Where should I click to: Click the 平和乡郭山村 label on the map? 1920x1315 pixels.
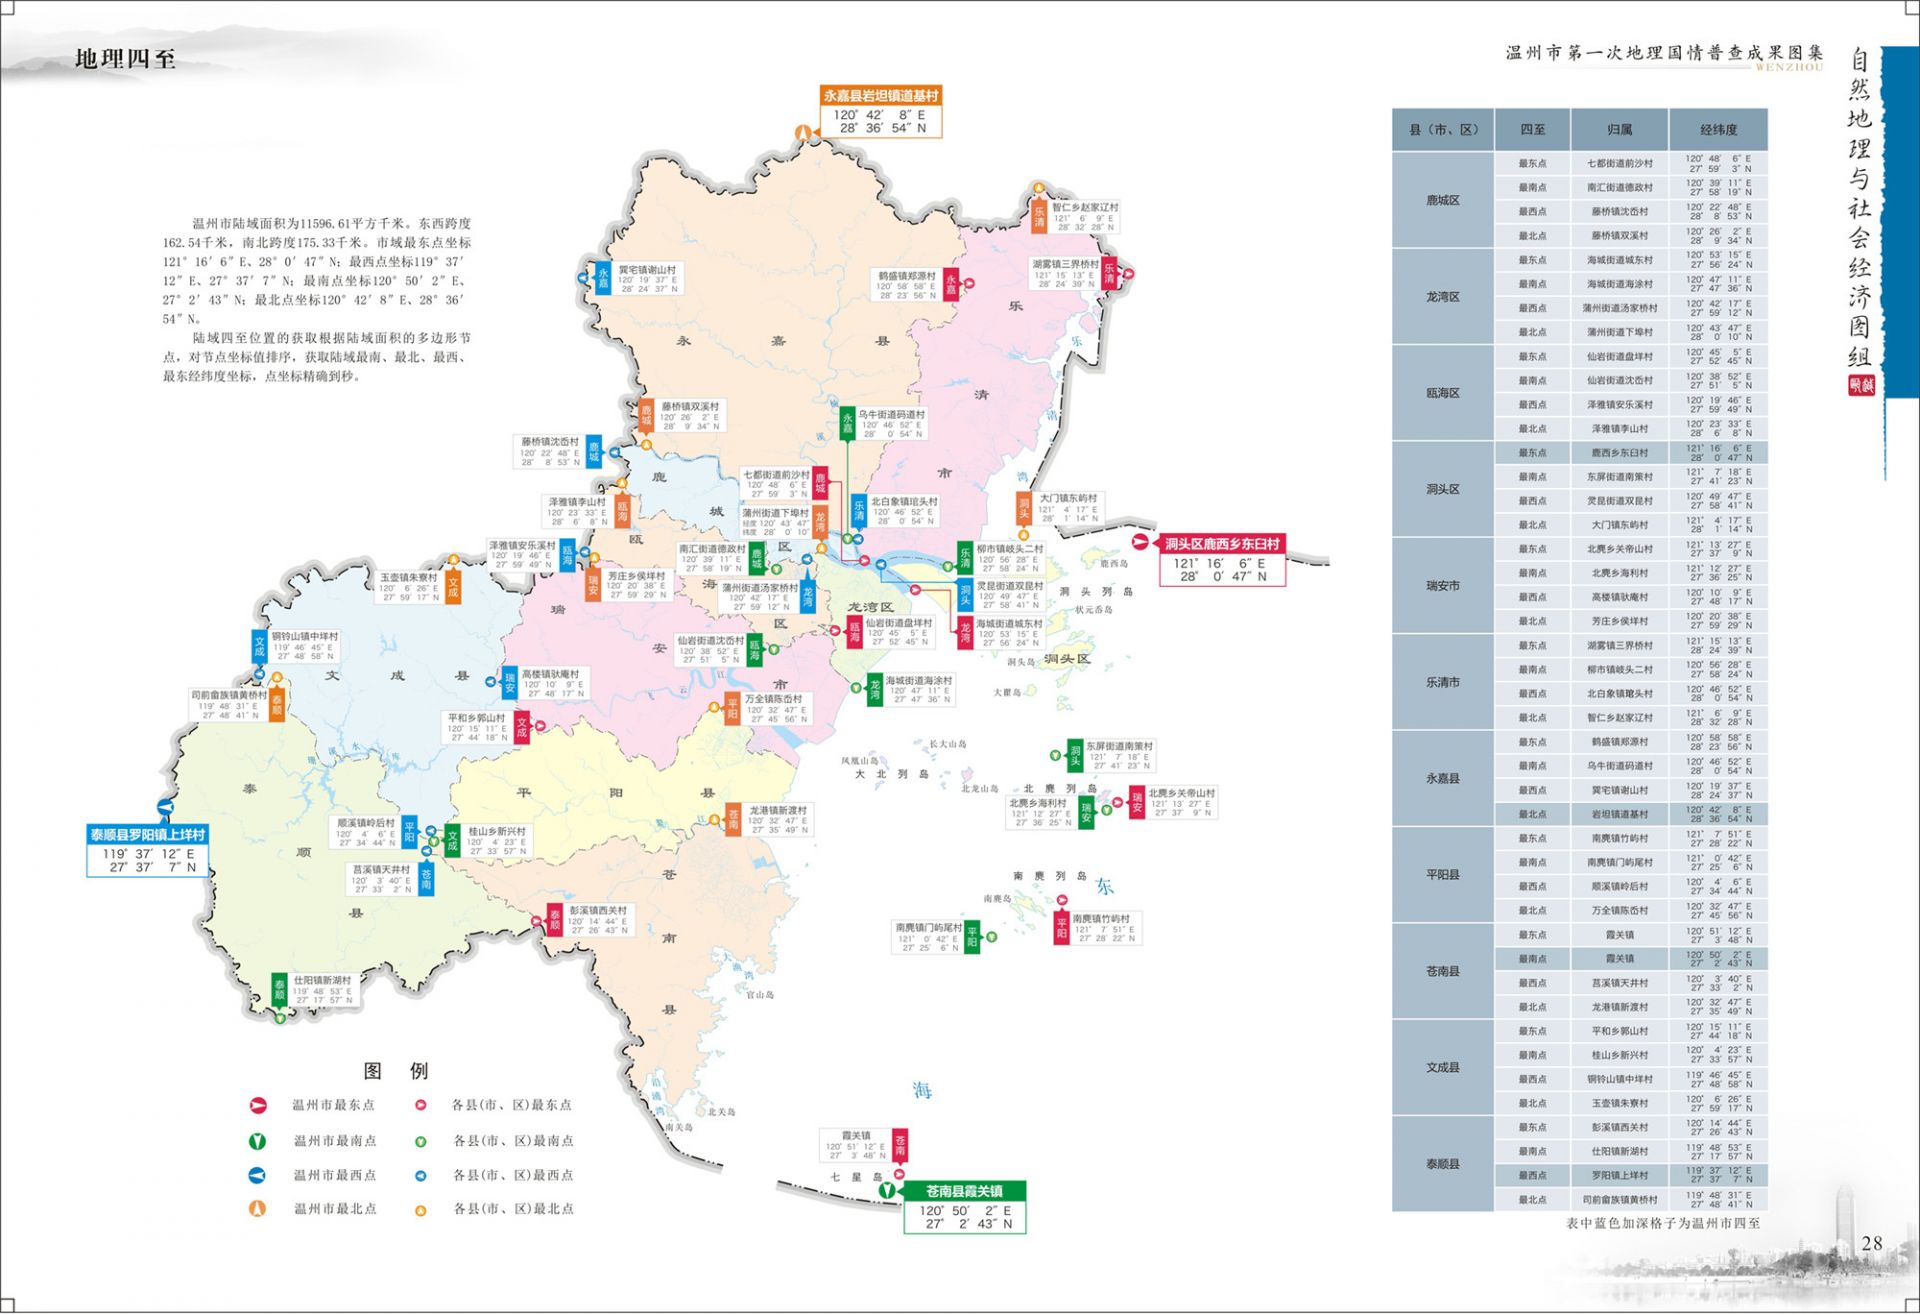pyautogui.click(x=476, y=718)
